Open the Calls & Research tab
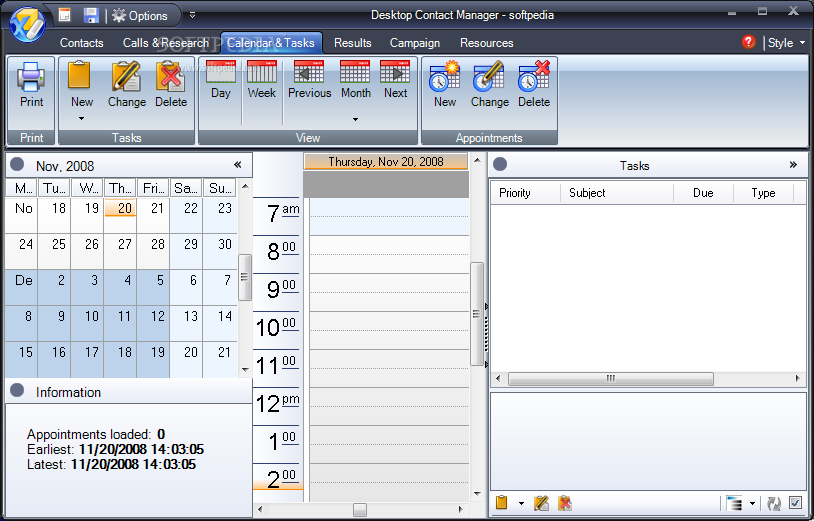Screen dimensions: 814x521 click(x=166, y=43)
